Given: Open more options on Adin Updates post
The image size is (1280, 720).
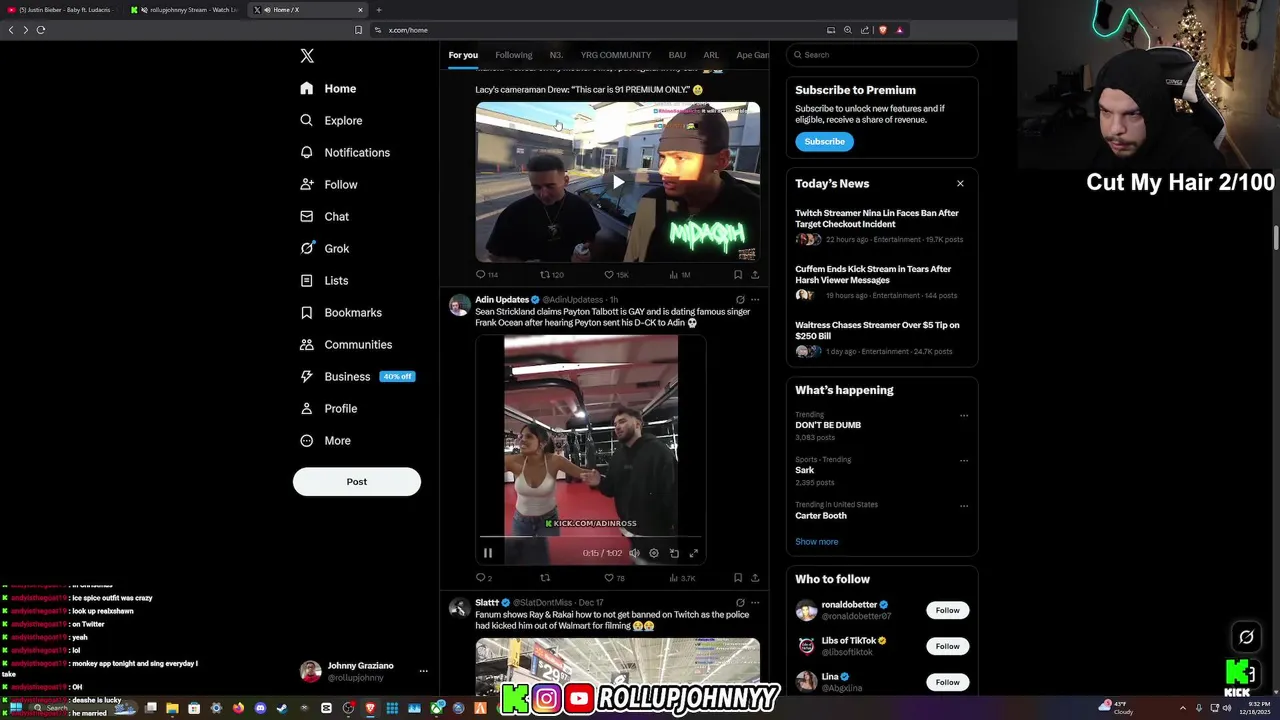Looking at the screenshot, I should coord(755,300).
